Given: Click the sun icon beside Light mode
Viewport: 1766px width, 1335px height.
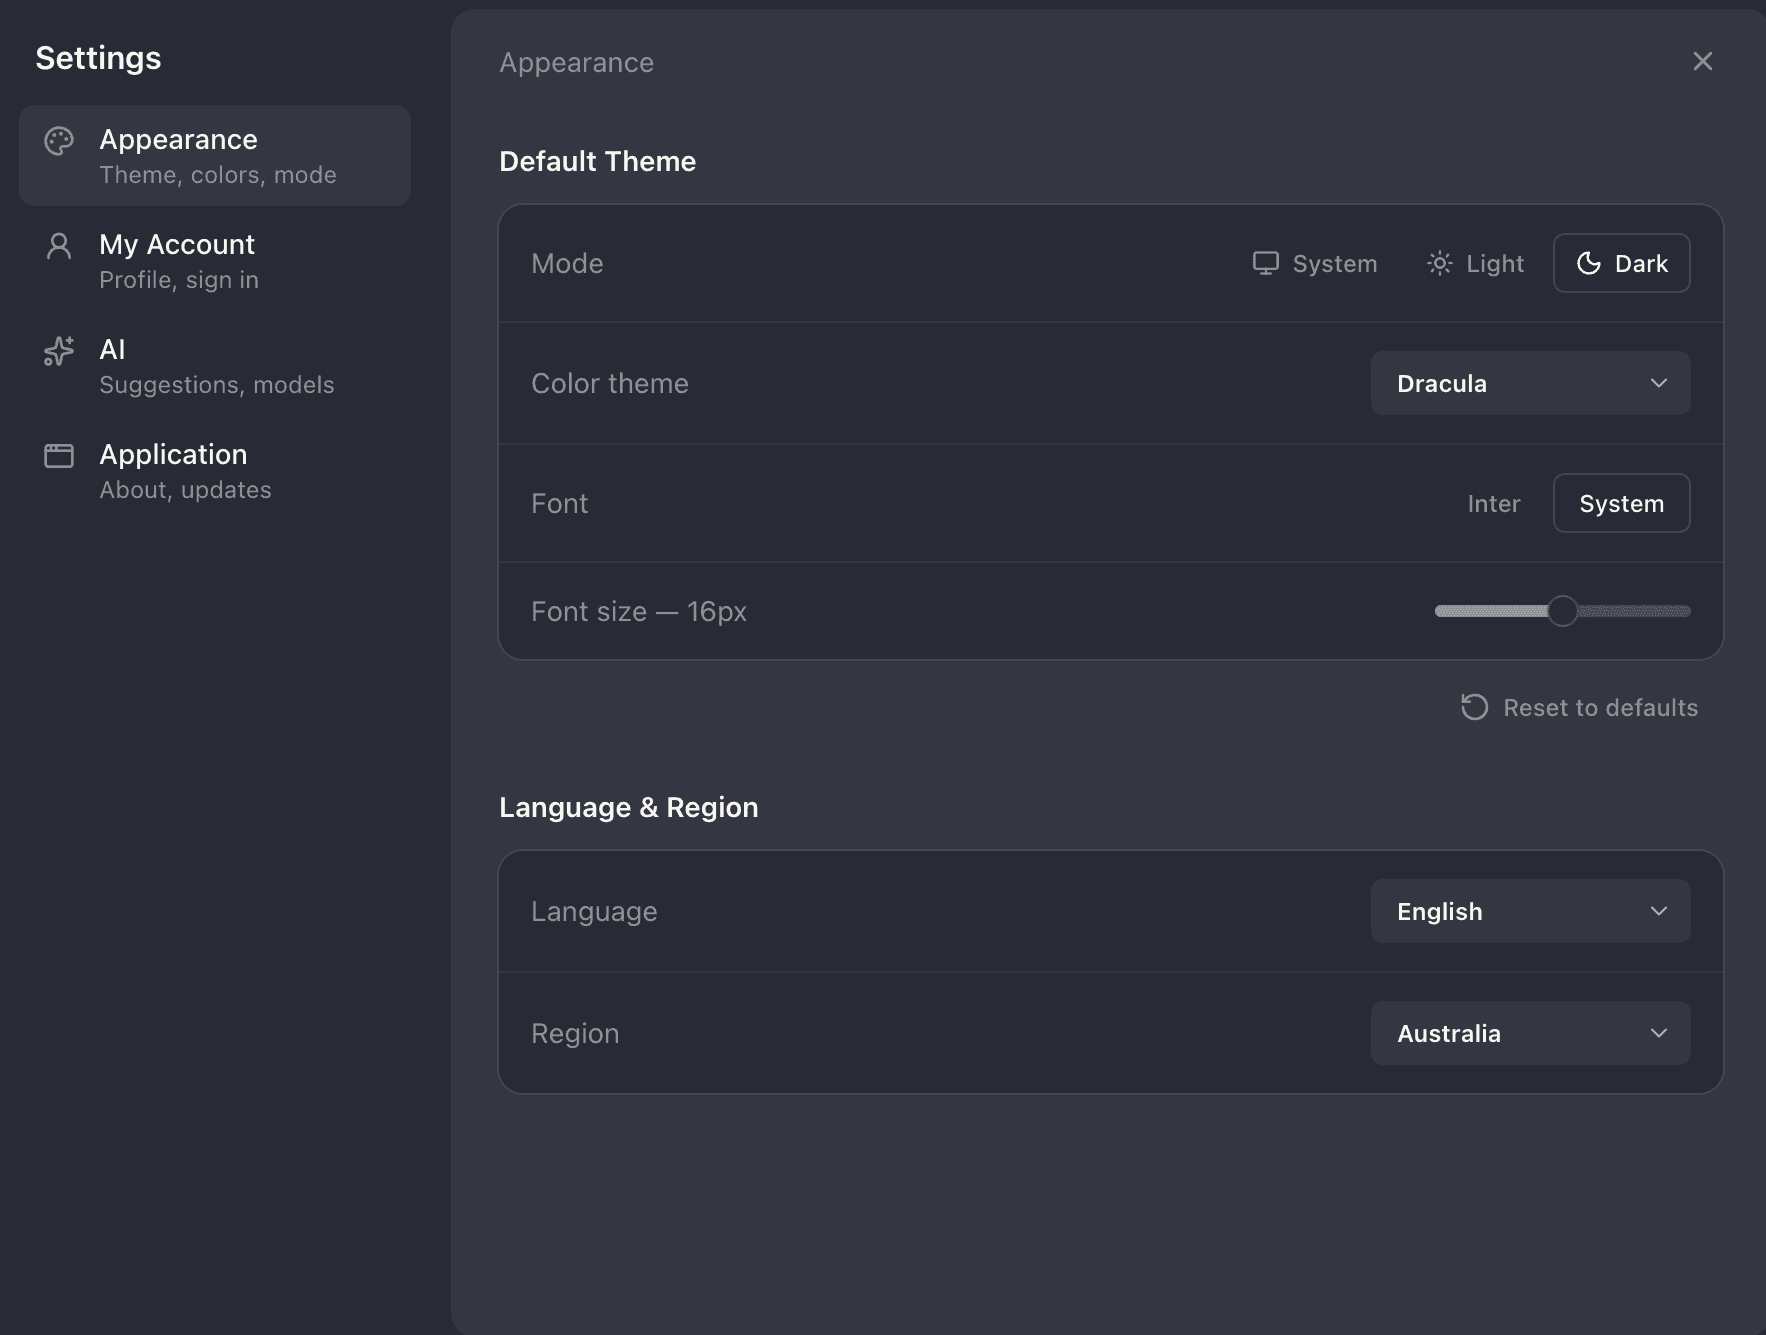Looking at the screenshot, I should [1440, 263].
